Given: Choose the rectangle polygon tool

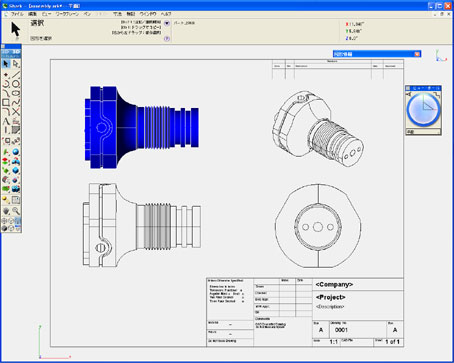Looking at the screenshot, I should 6,102.
